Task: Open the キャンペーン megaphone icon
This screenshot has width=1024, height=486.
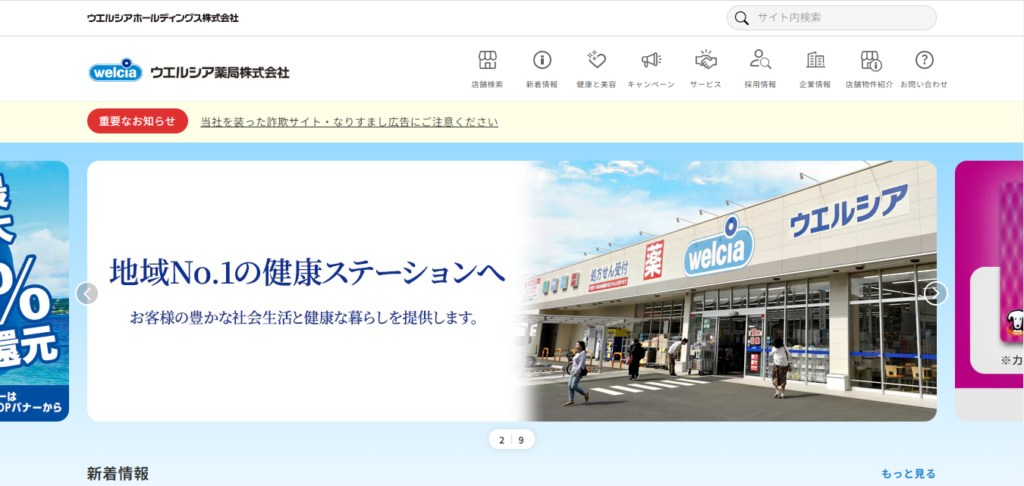Action: 651,60
